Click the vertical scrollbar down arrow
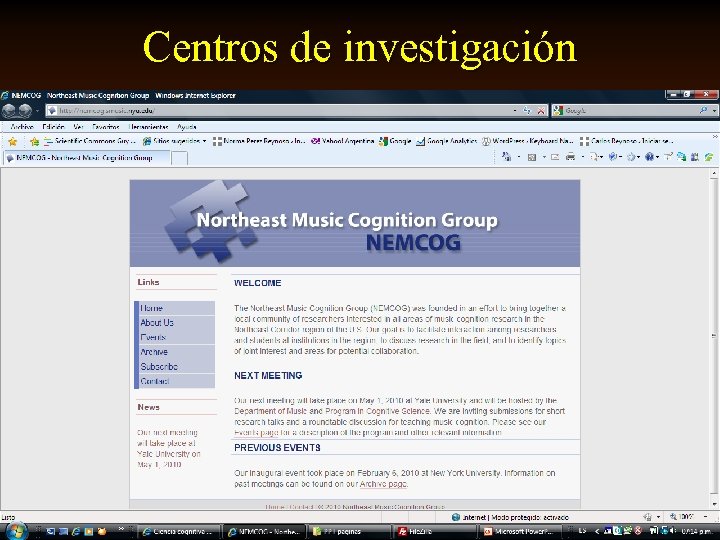 point(714,505)
